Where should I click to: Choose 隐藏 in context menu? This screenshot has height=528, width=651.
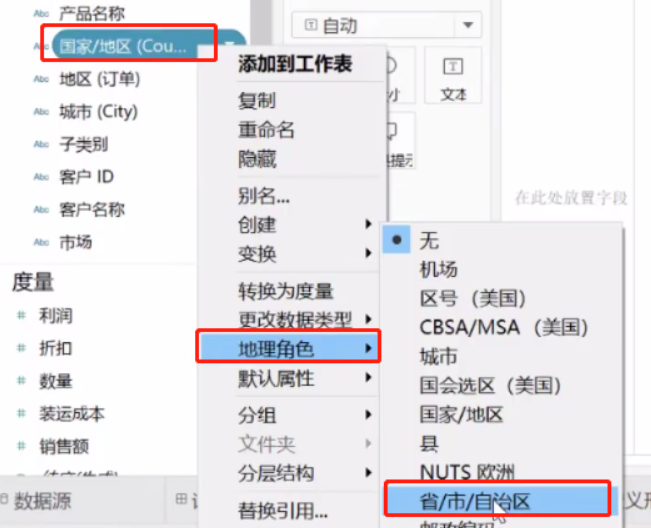click(x=257, y=159)
